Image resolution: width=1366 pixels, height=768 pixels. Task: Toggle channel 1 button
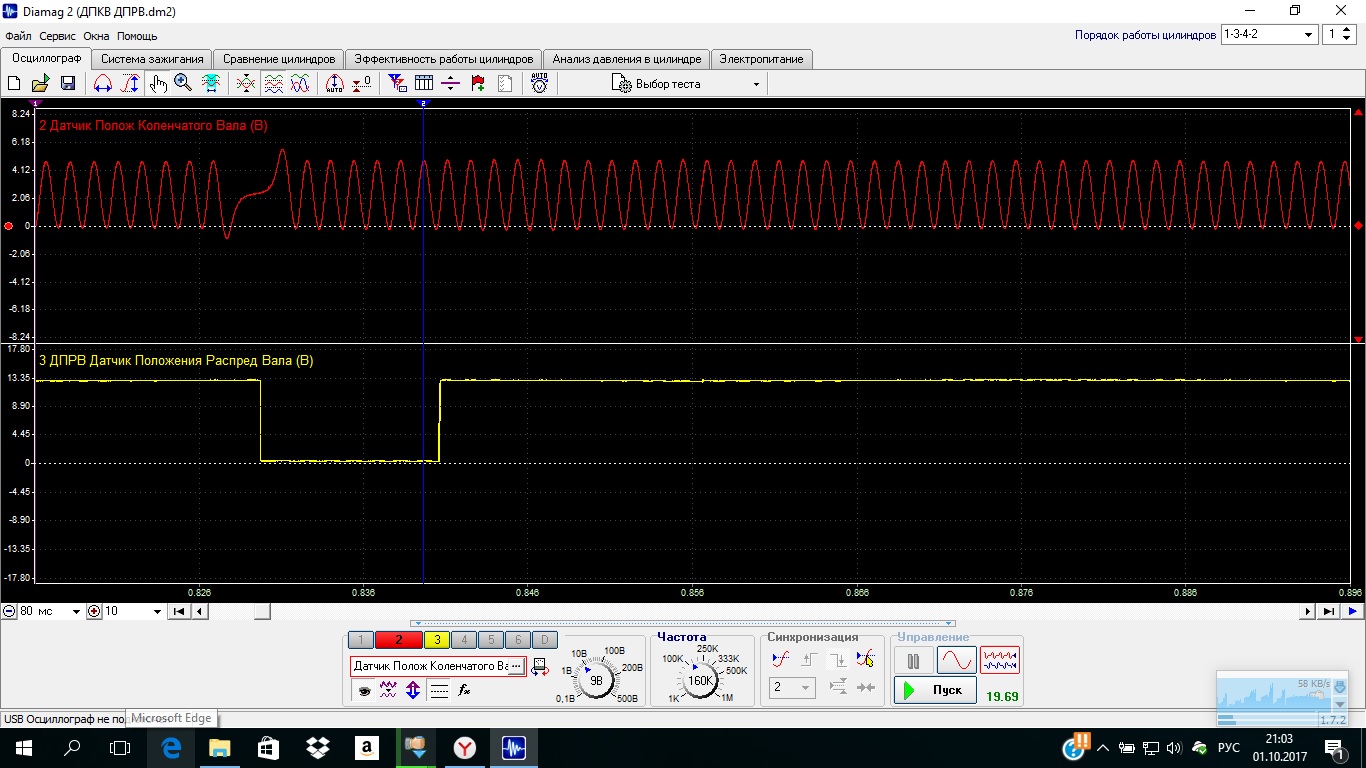pos(360,640)
